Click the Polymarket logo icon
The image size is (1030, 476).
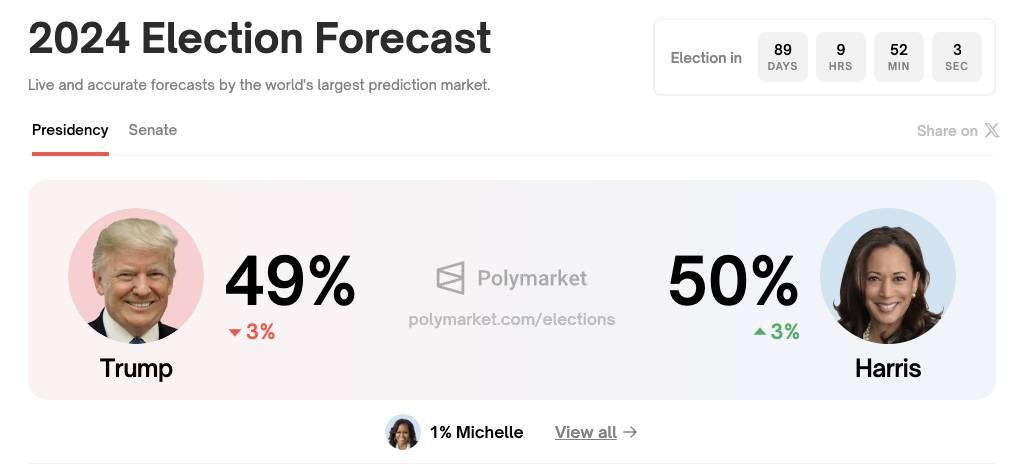point(451,278)
